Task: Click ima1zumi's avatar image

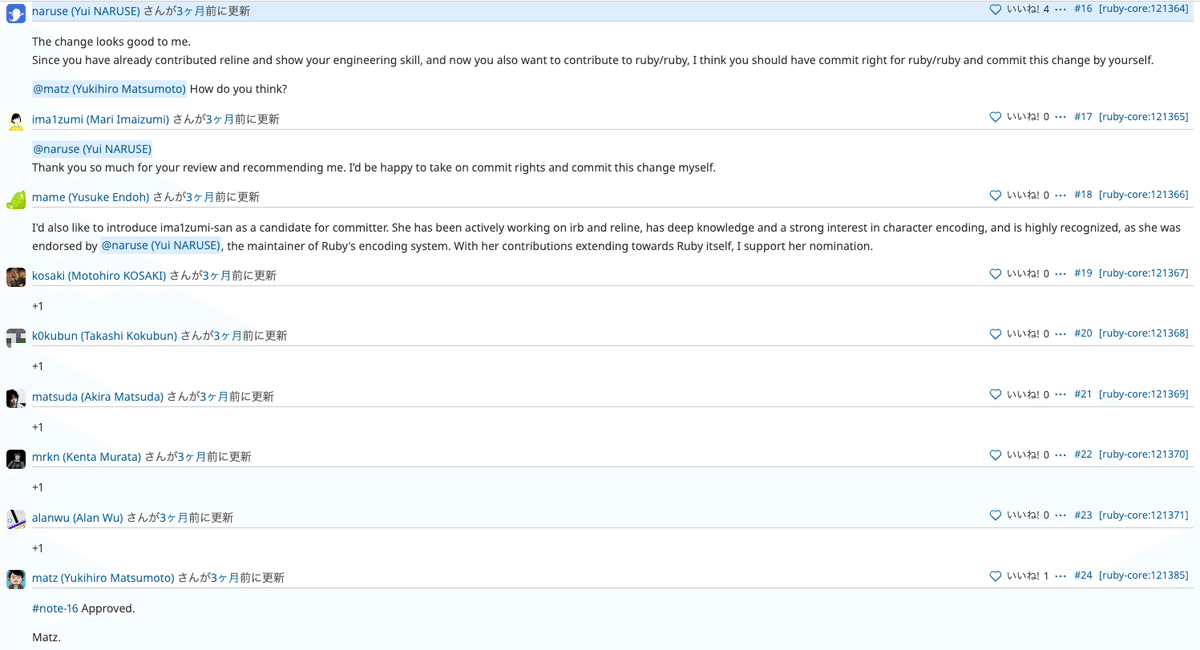Action: [16, 122]
